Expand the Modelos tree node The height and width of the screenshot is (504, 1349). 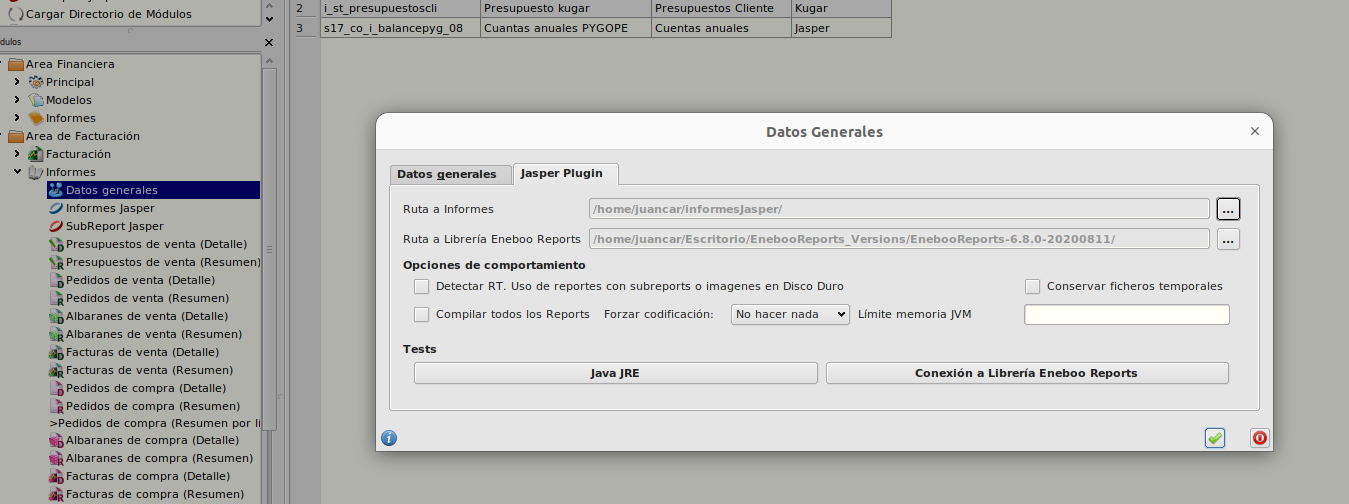17,100
